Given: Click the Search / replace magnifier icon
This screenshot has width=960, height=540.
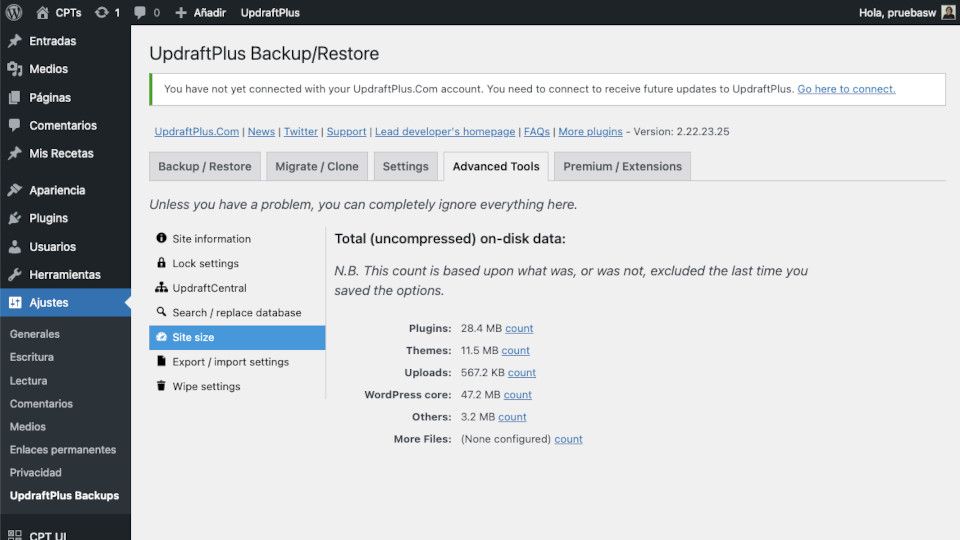Looking at the screenshot, I should [161, 312].
